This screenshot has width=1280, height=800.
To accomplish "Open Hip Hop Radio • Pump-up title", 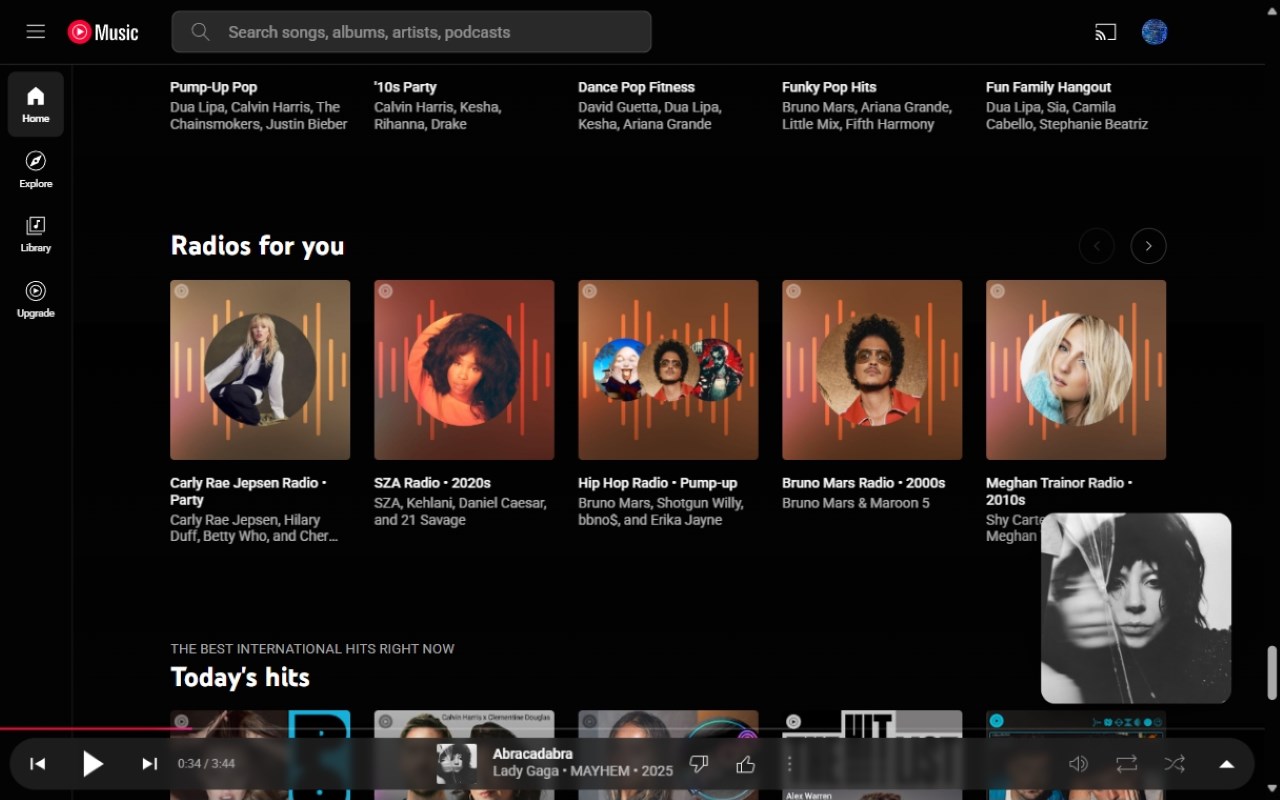I will [x=657, y=483].
